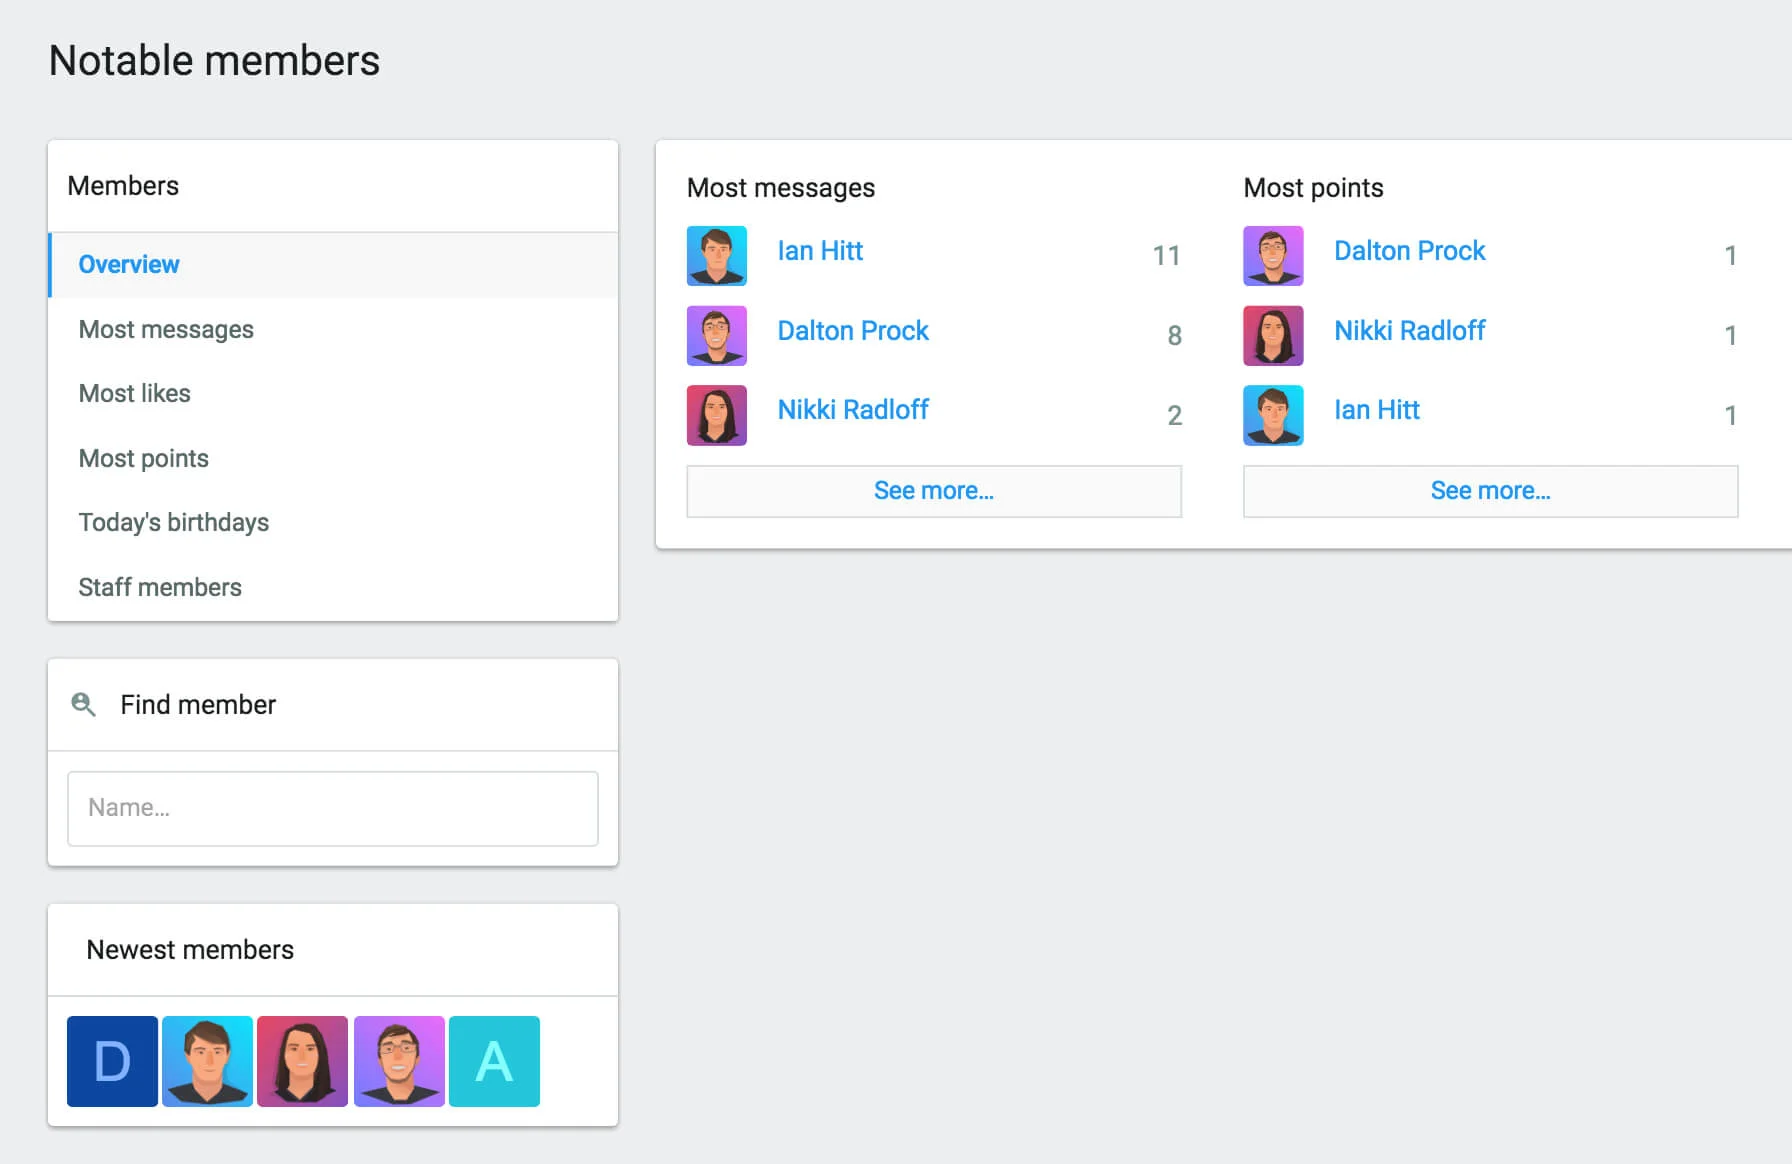This screenshot has width=1792, height=1164.
Task: Open Nikki Radloff's name link under Most messages
Action: pyautogui.click(x=853, y=410)
